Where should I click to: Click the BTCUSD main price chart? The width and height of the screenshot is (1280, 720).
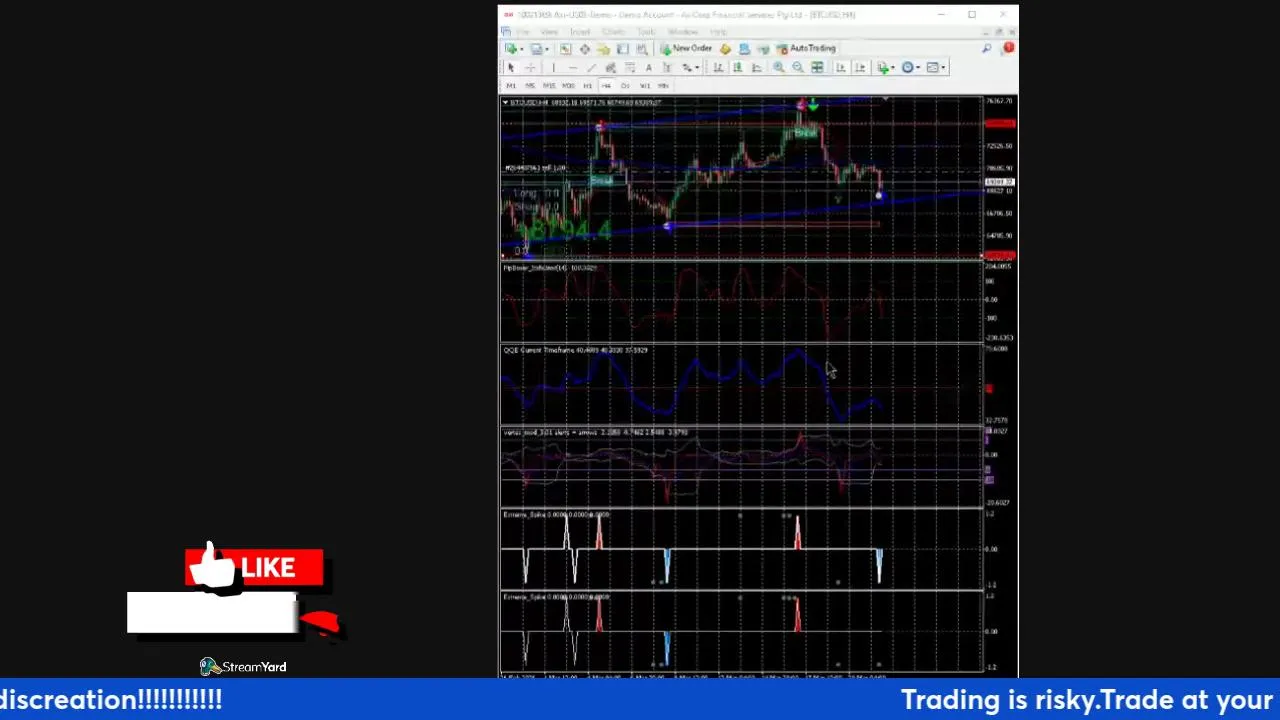(741, 178)
